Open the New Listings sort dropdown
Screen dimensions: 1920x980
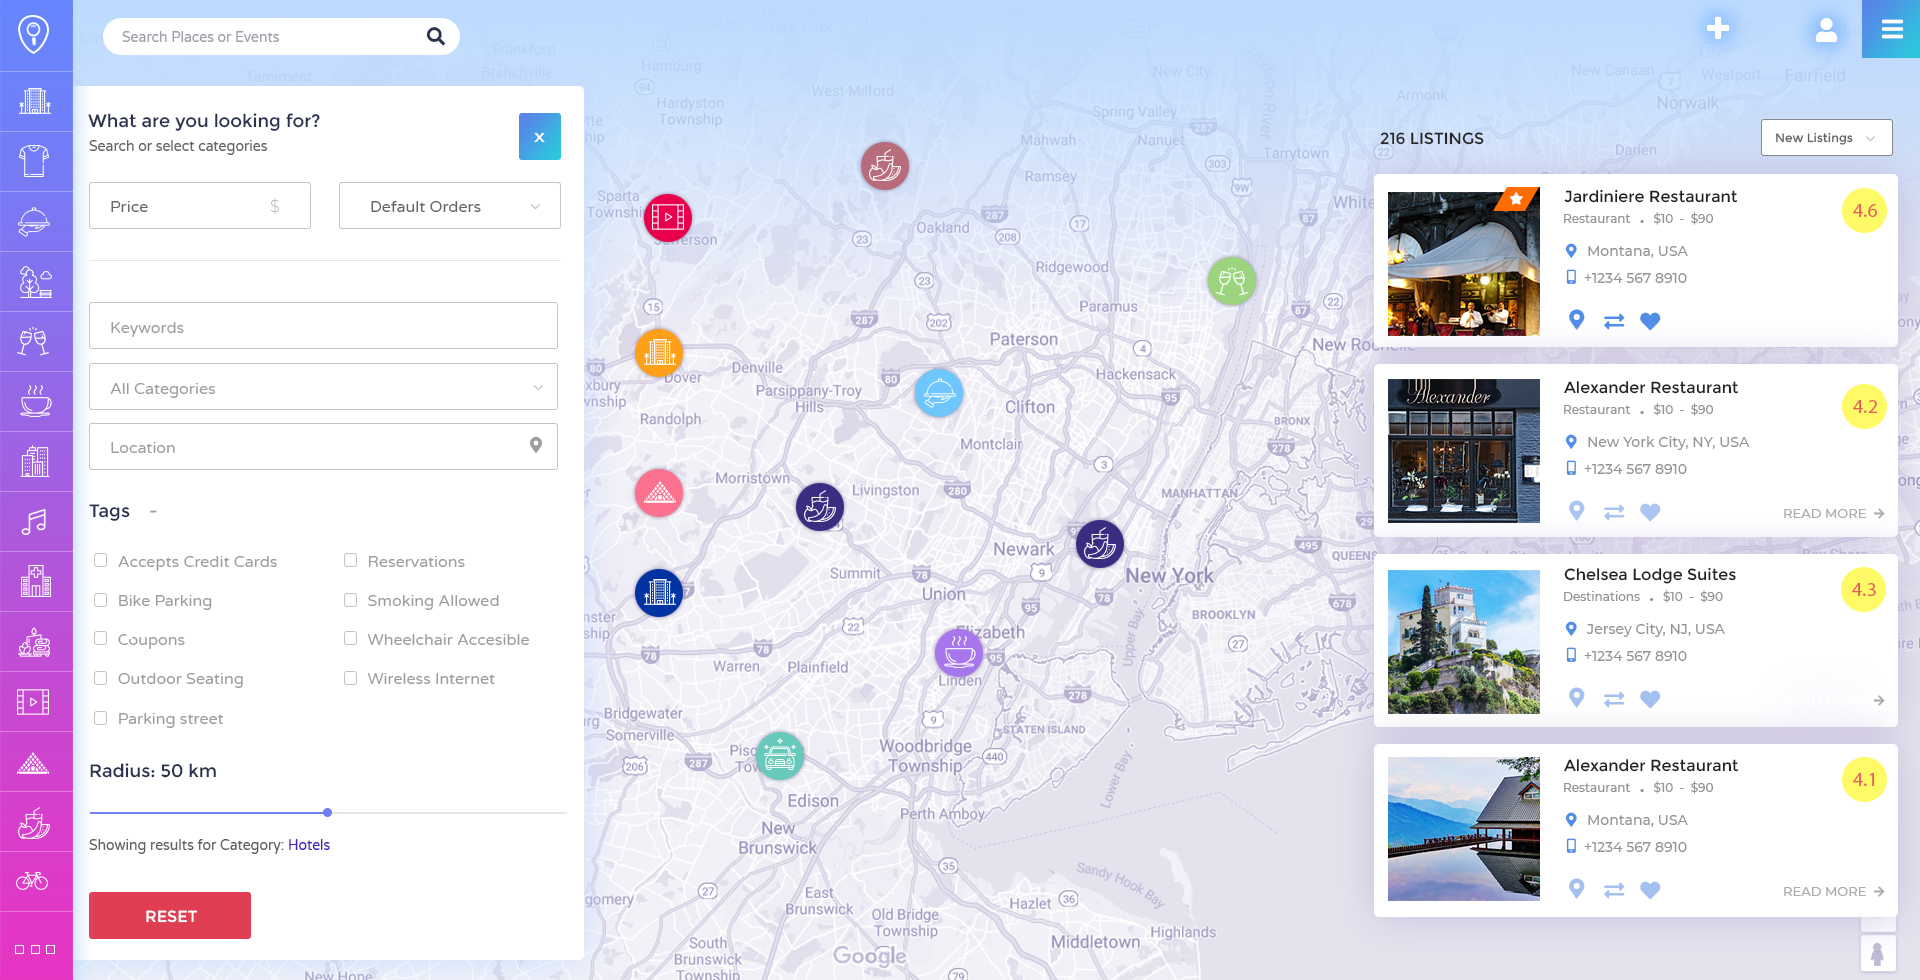pyautogui.click(x=1826, y=138)
